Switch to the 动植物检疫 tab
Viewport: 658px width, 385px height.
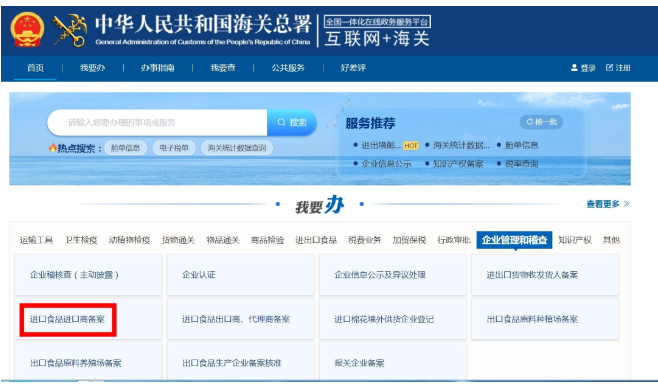pos(129,240)
